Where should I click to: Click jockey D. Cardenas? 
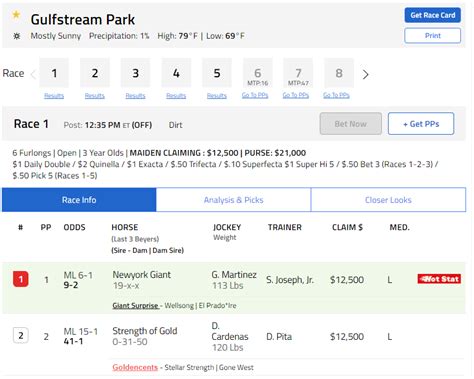tap(230, 331)
